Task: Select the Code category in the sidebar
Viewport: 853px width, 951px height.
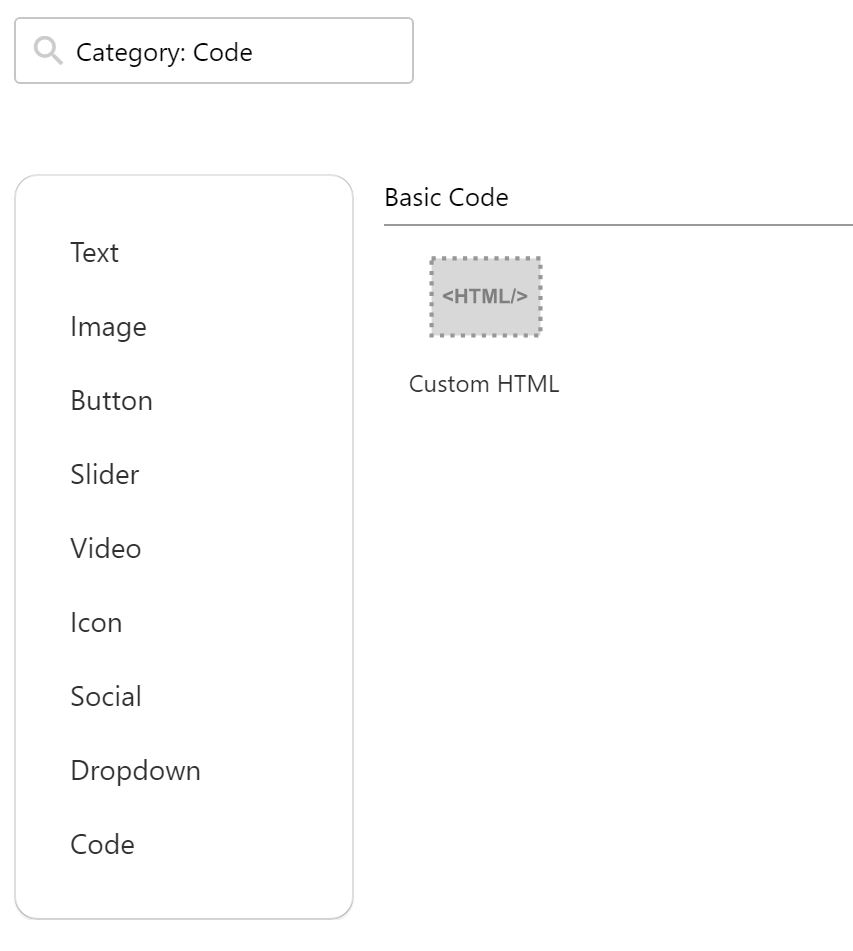Action: pos(103,845)
